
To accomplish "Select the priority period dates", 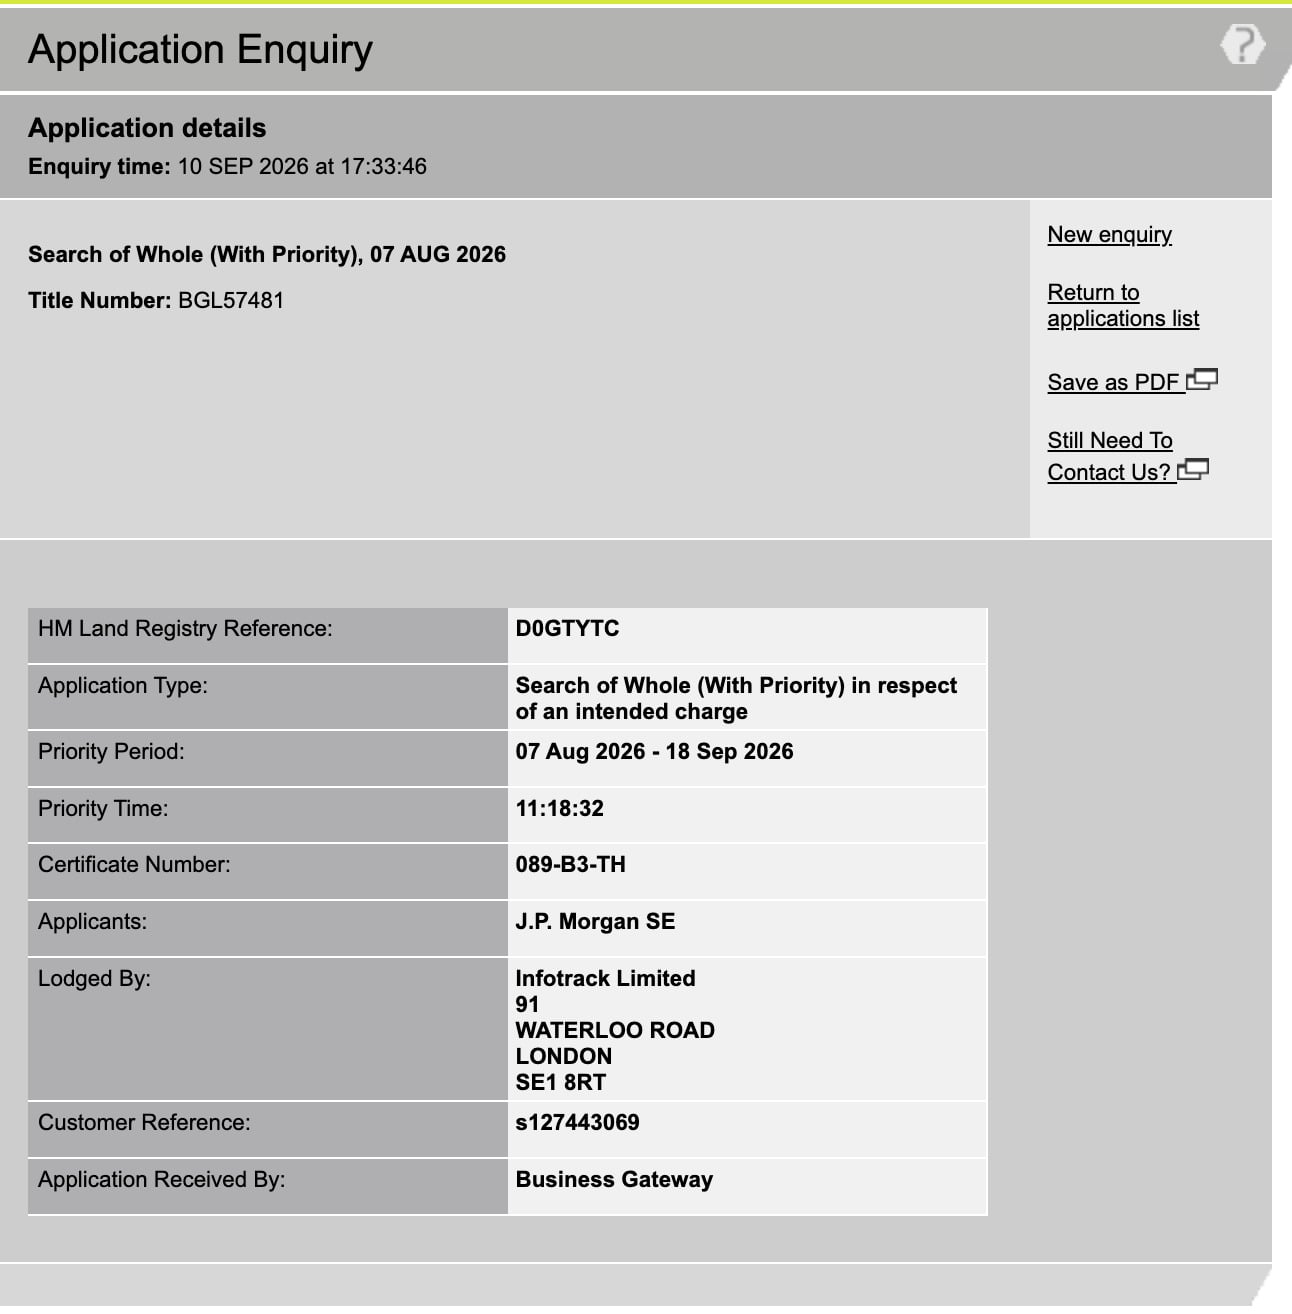I will [654, 751].
